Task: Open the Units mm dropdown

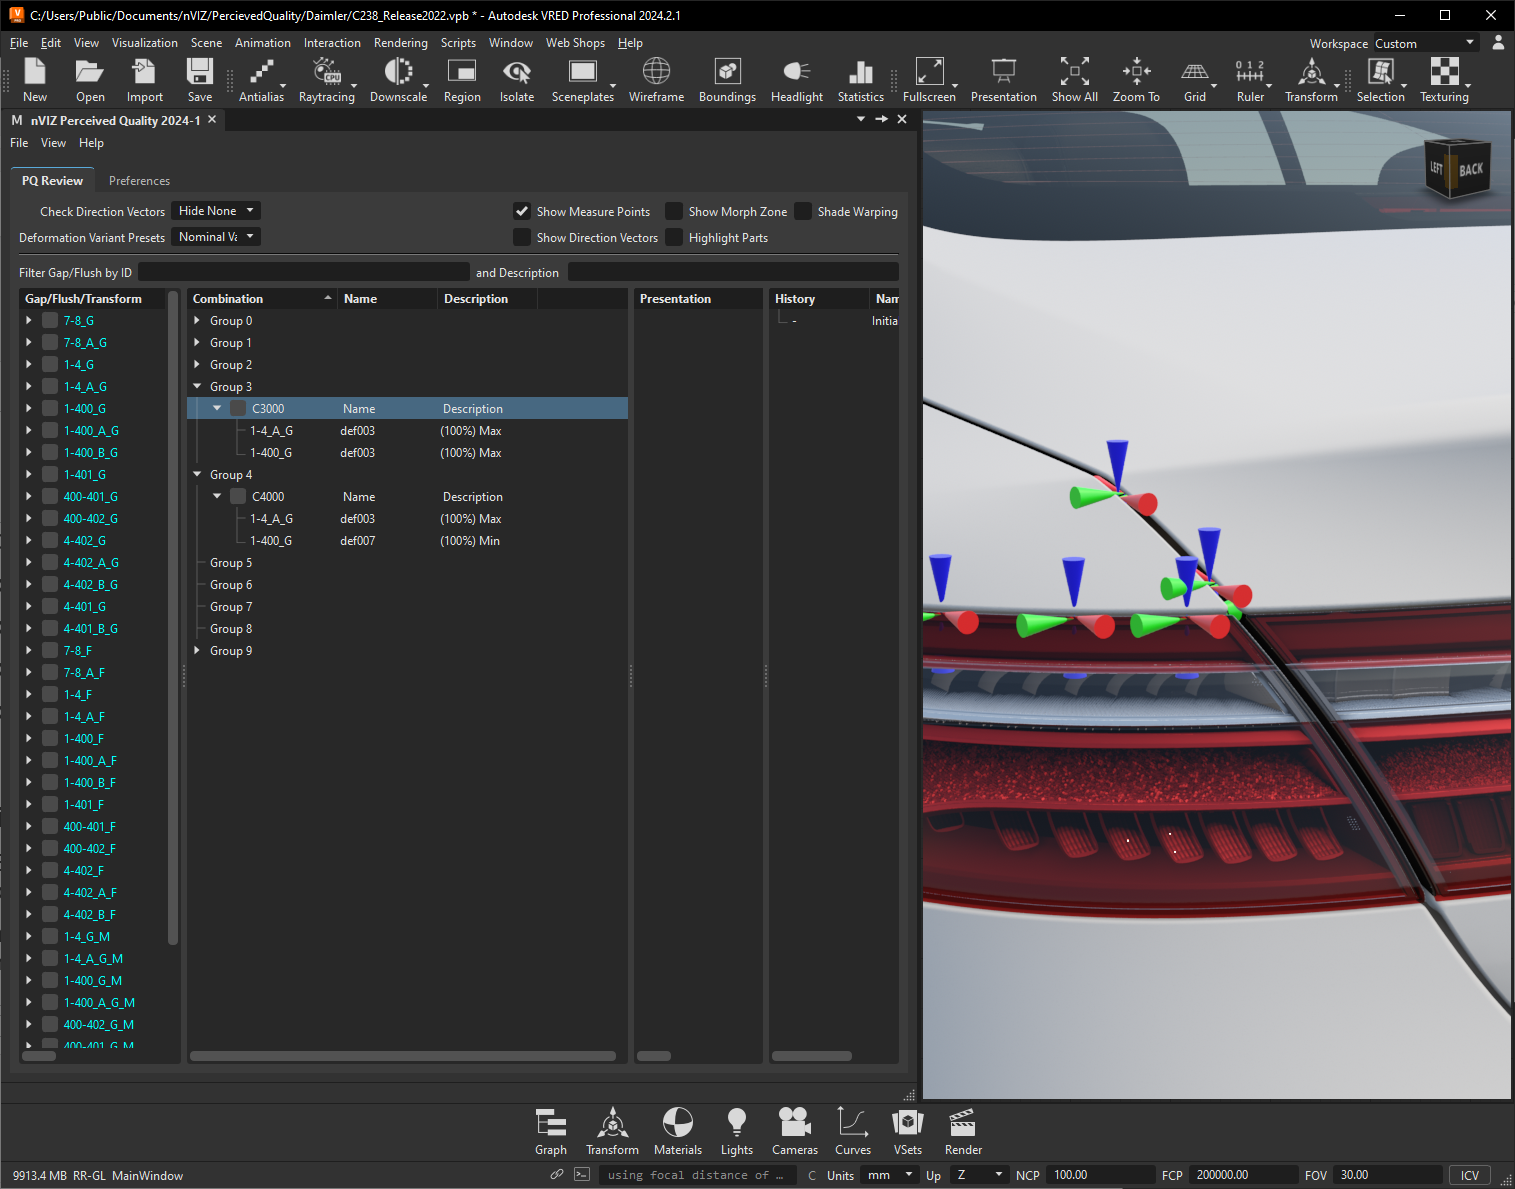Action: coord(890,1175)
